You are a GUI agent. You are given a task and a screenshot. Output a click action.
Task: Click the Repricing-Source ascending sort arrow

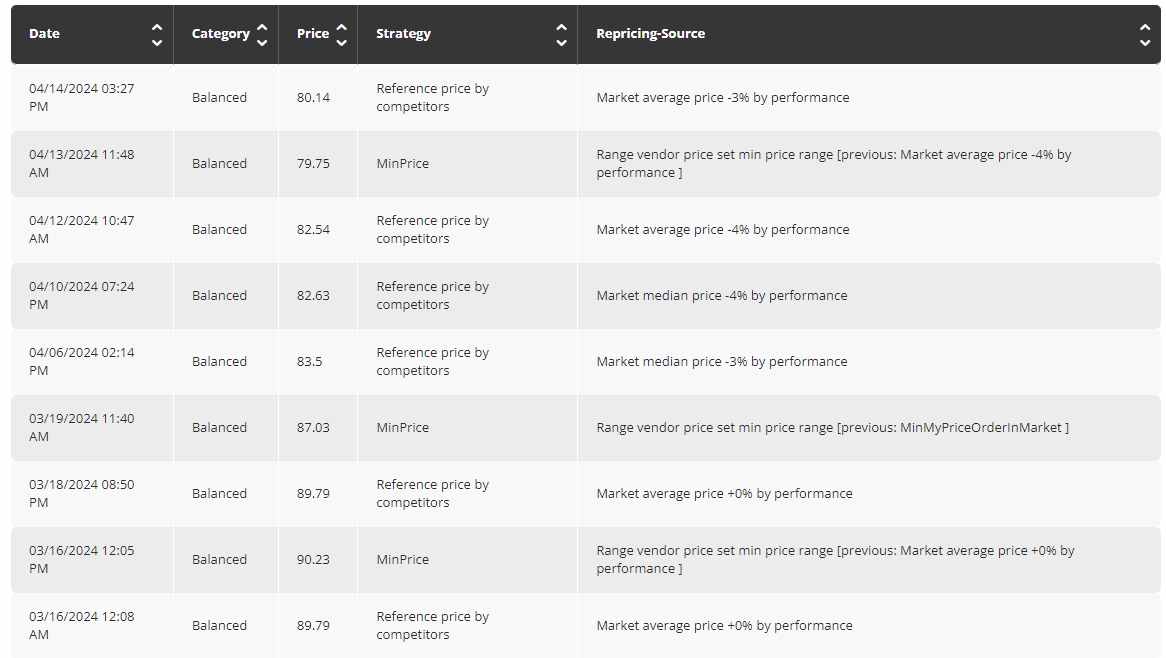click(1145, 28)
